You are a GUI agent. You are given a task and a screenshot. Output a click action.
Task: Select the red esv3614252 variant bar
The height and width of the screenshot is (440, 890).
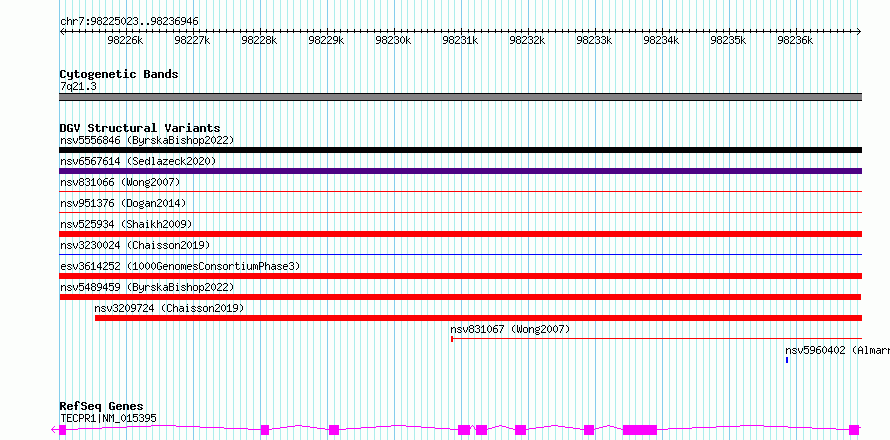click(x=460, y=276)
